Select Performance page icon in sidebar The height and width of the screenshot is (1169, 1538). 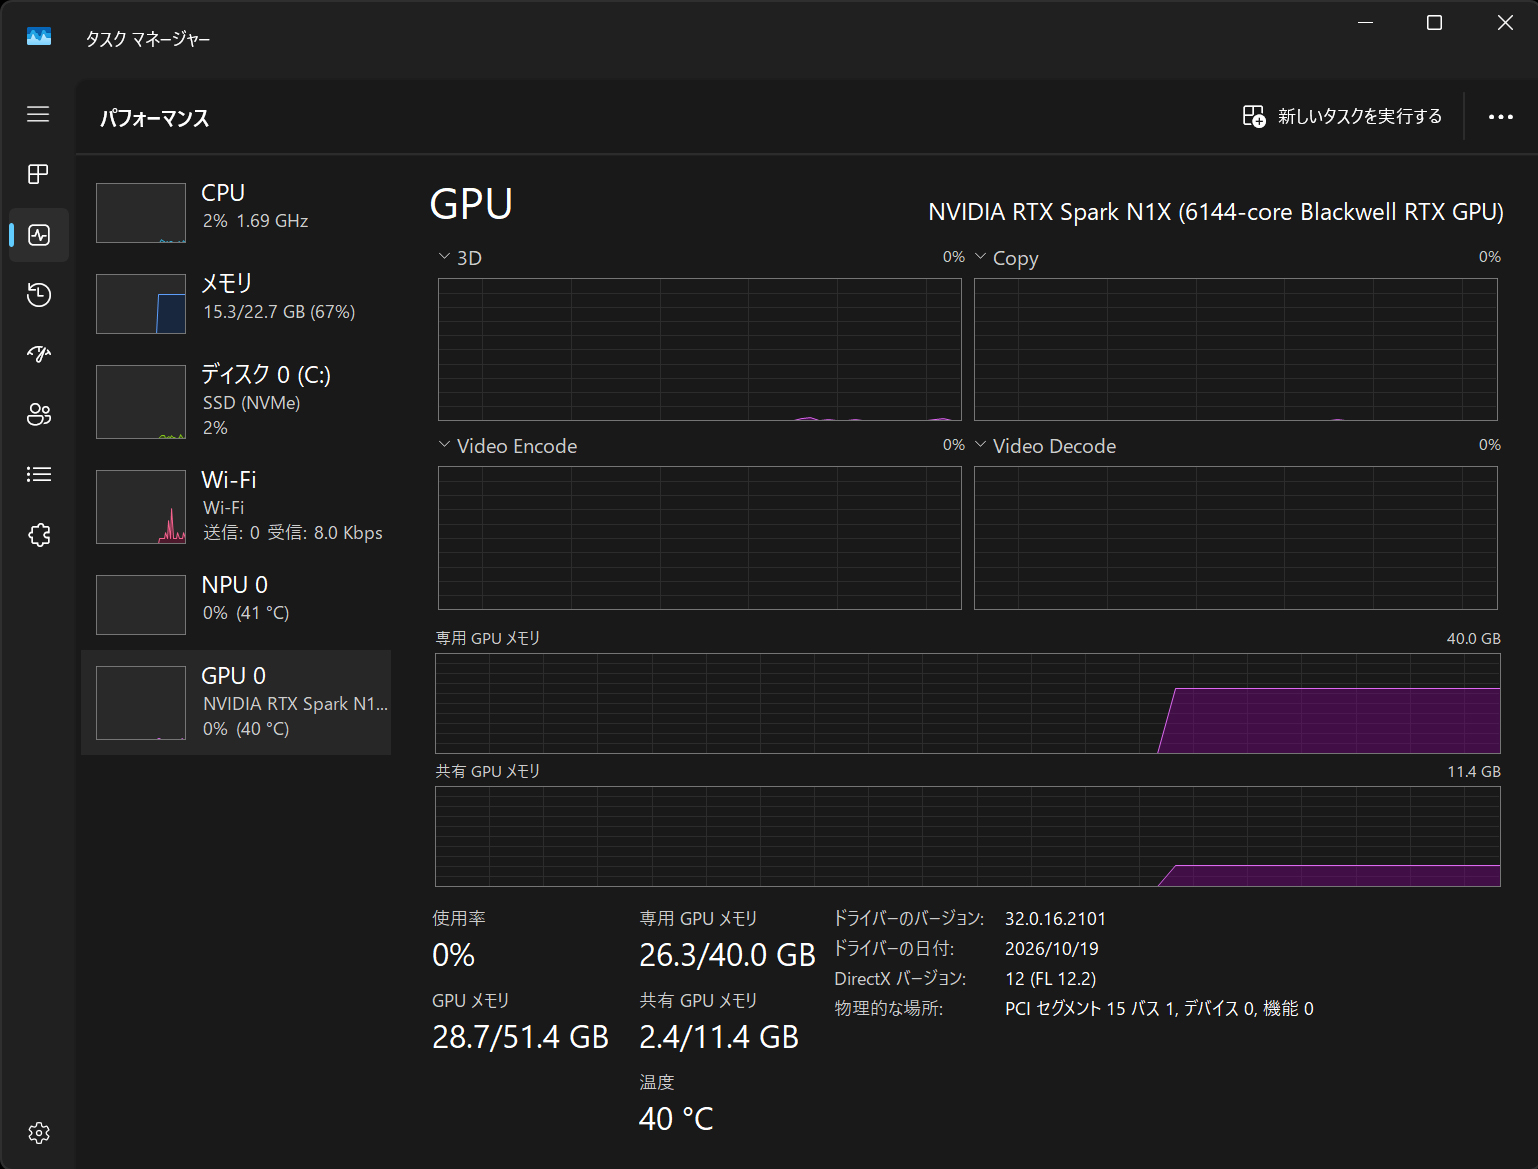(39, 235)
